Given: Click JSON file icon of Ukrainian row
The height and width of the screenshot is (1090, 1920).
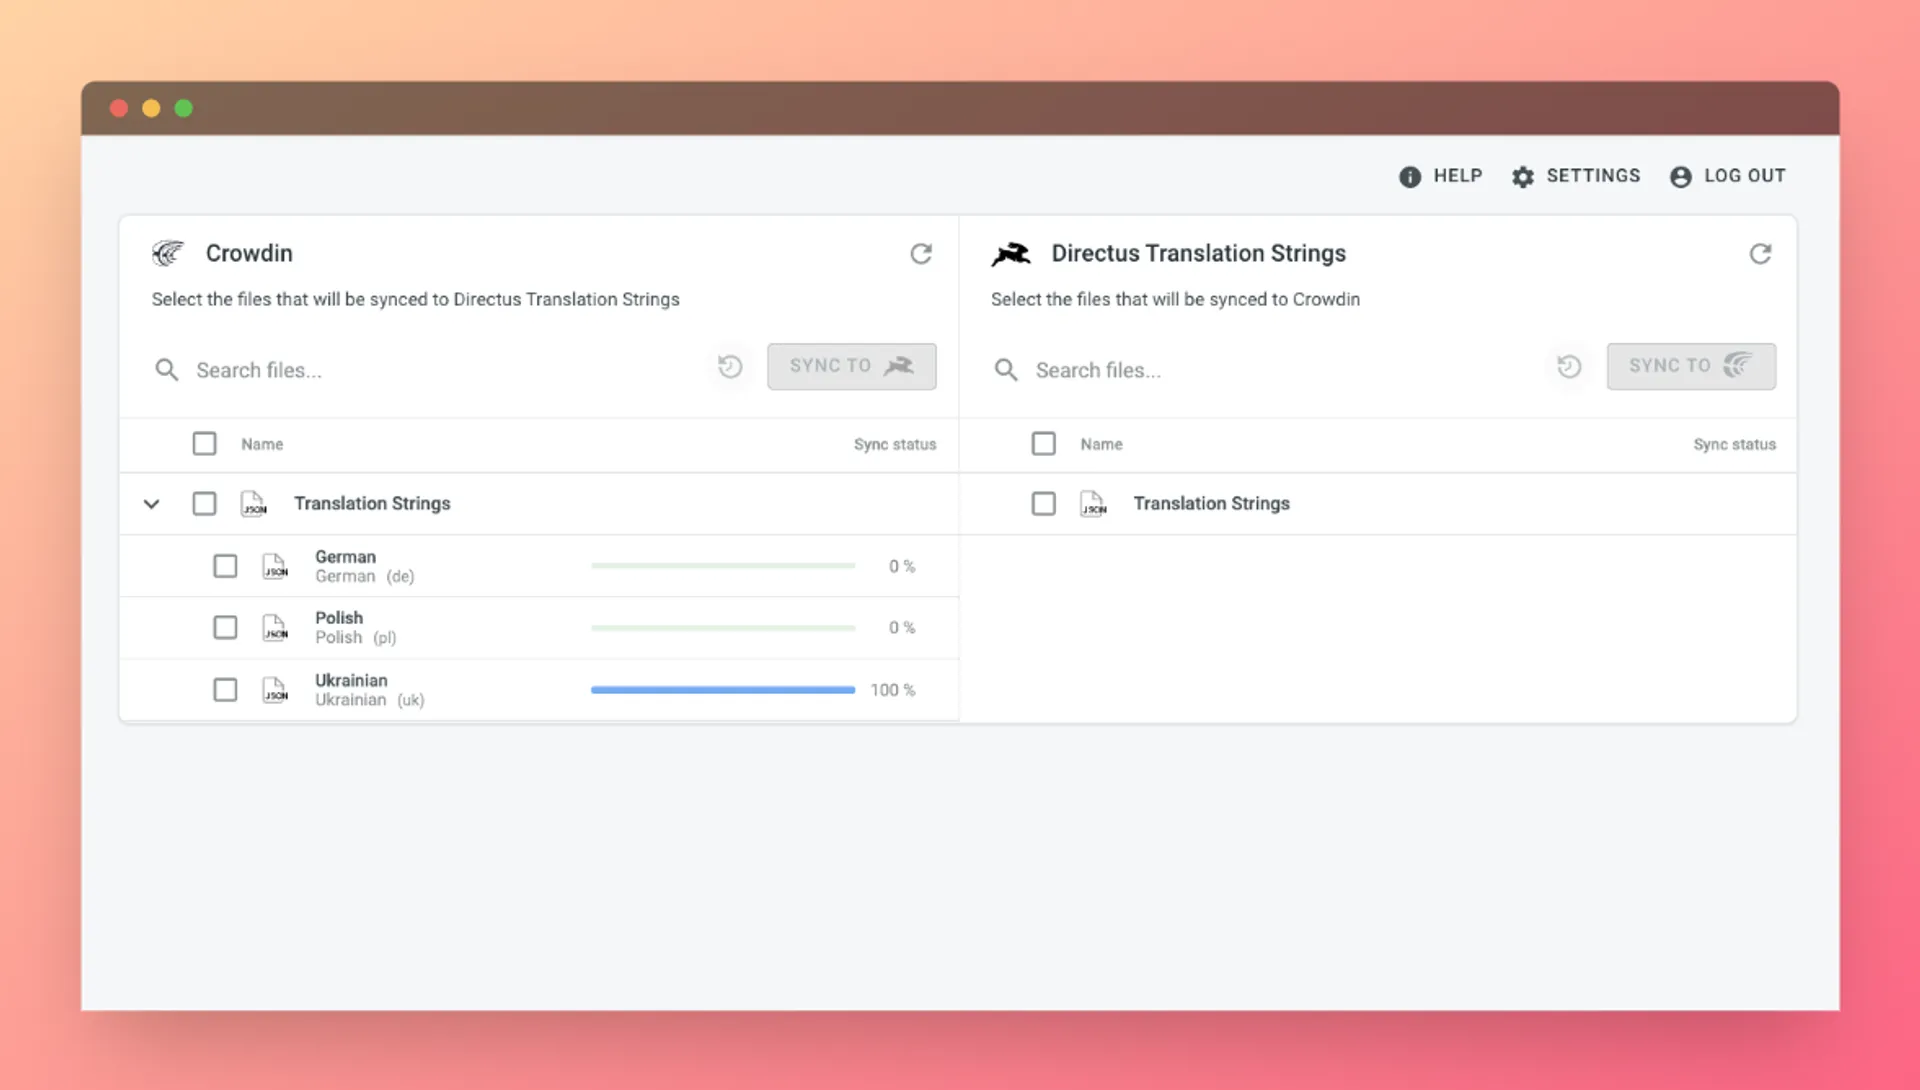Looking at the screenshot, I should pos(275,690).
